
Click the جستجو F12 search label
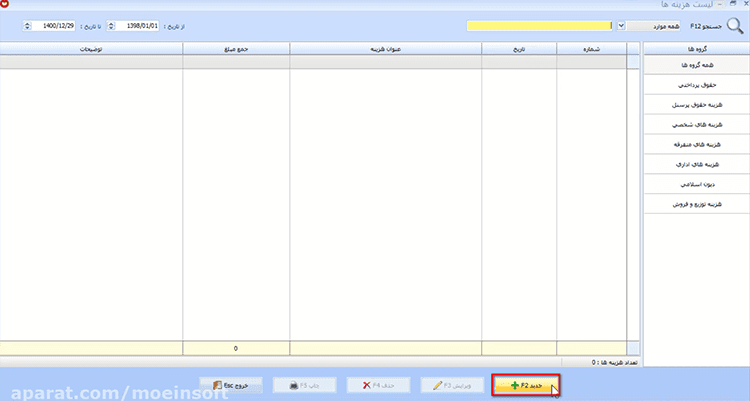click(706, 26)
